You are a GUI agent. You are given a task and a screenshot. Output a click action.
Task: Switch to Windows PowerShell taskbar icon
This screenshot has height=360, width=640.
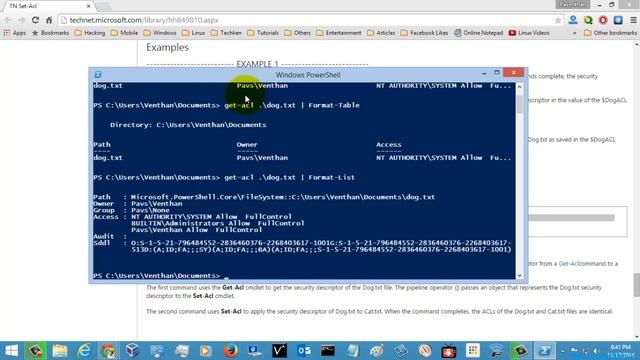[545, 351]
